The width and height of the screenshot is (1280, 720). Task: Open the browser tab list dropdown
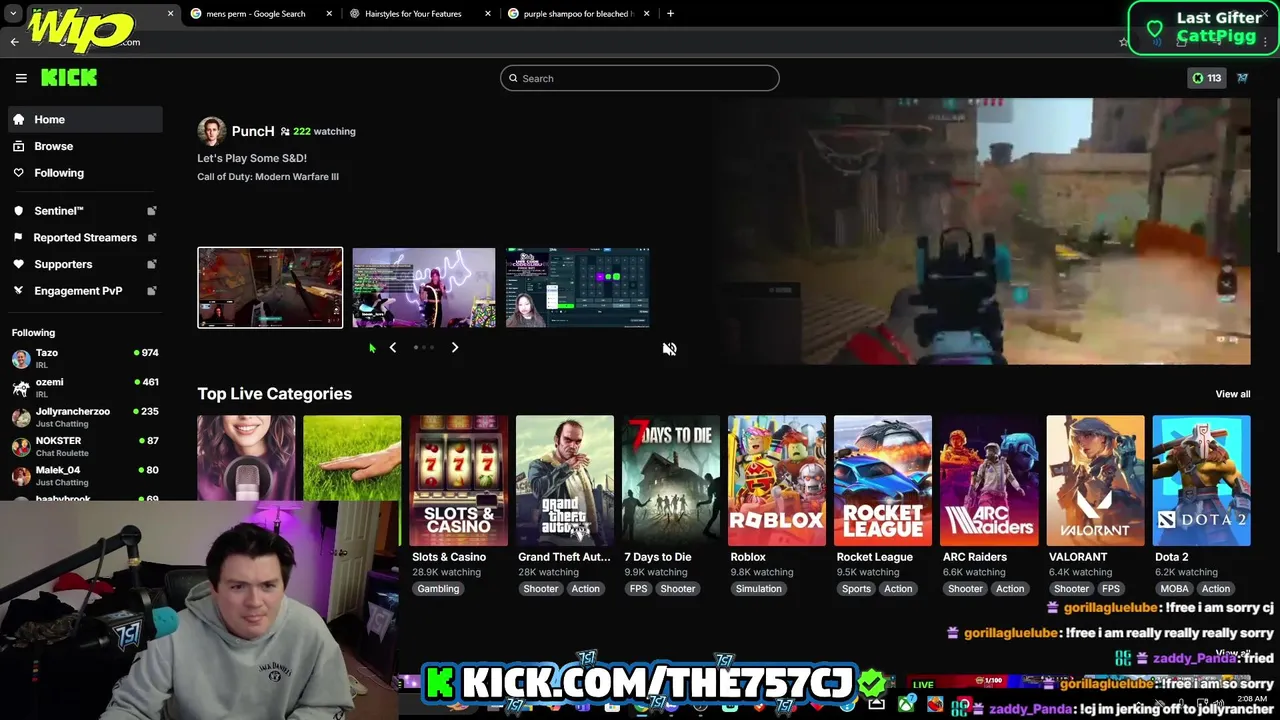pyautogui.click(x=13, y=14)
